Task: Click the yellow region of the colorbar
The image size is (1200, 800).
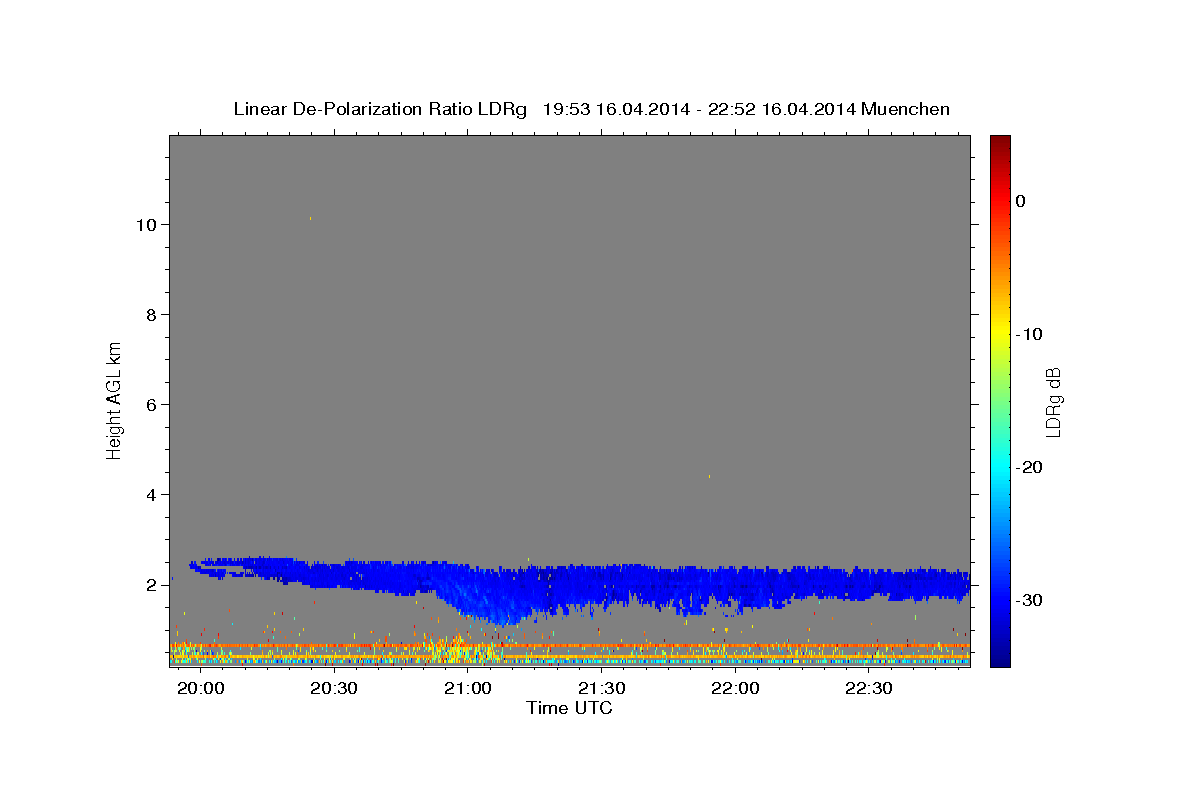Action: (1000, 334)
